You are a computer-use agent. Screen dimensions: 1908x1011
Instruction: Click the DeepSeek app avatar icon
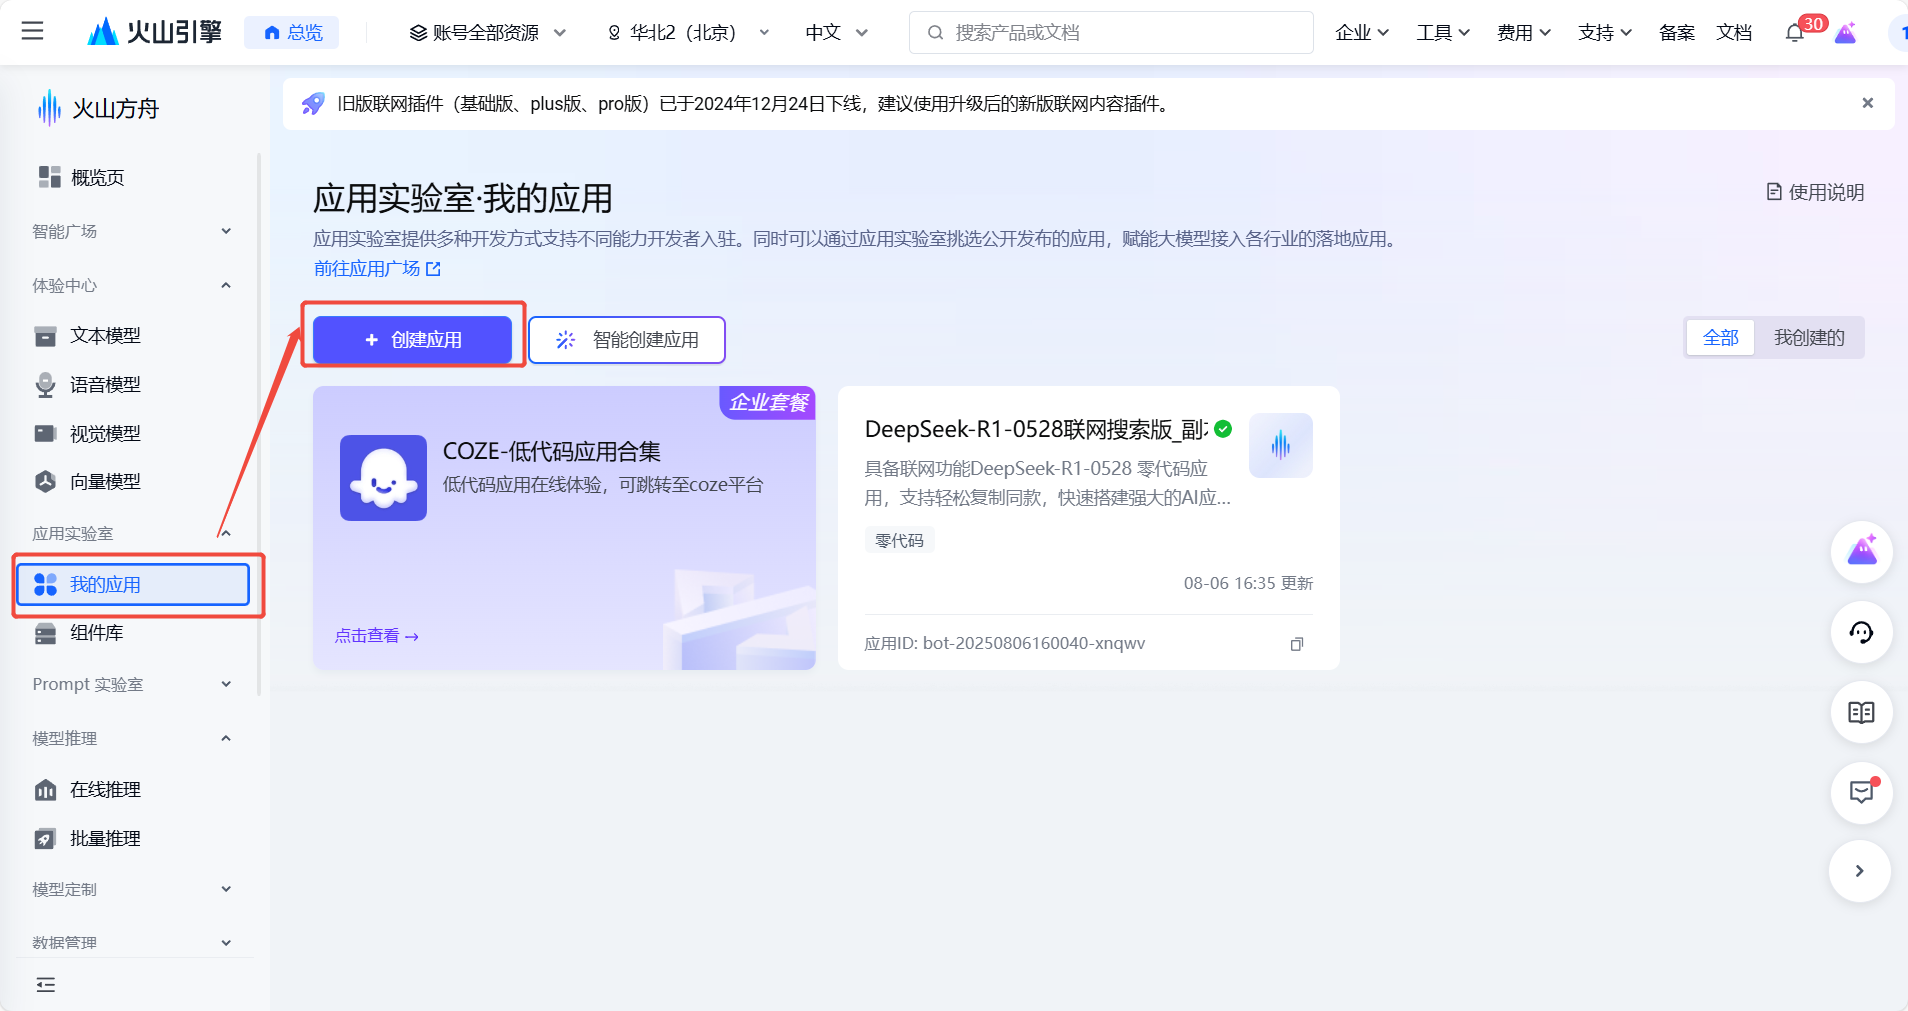[x=1281, y=445]
